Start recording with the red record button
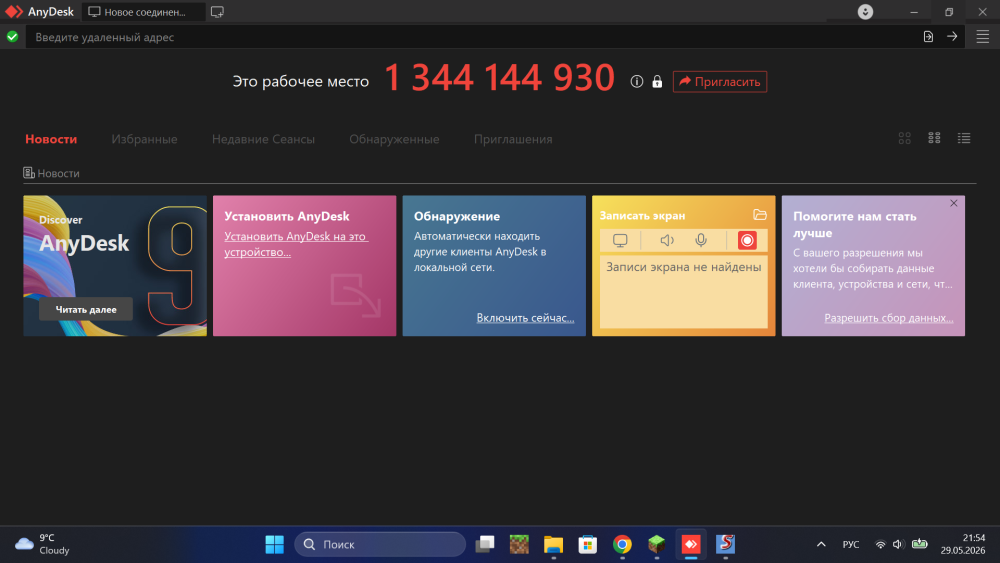The image size is (1000, 563). pos(747,240)
